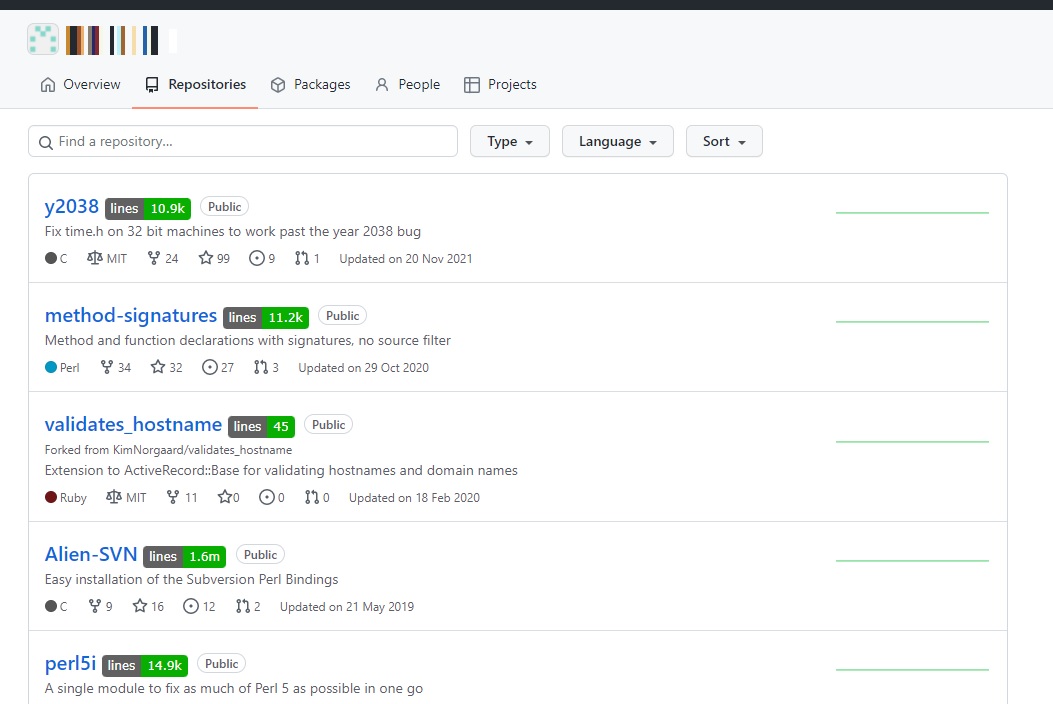1053x704 pixels.
Task: Click the star icon showing 99 on y2038
Action: click(205, 258)
